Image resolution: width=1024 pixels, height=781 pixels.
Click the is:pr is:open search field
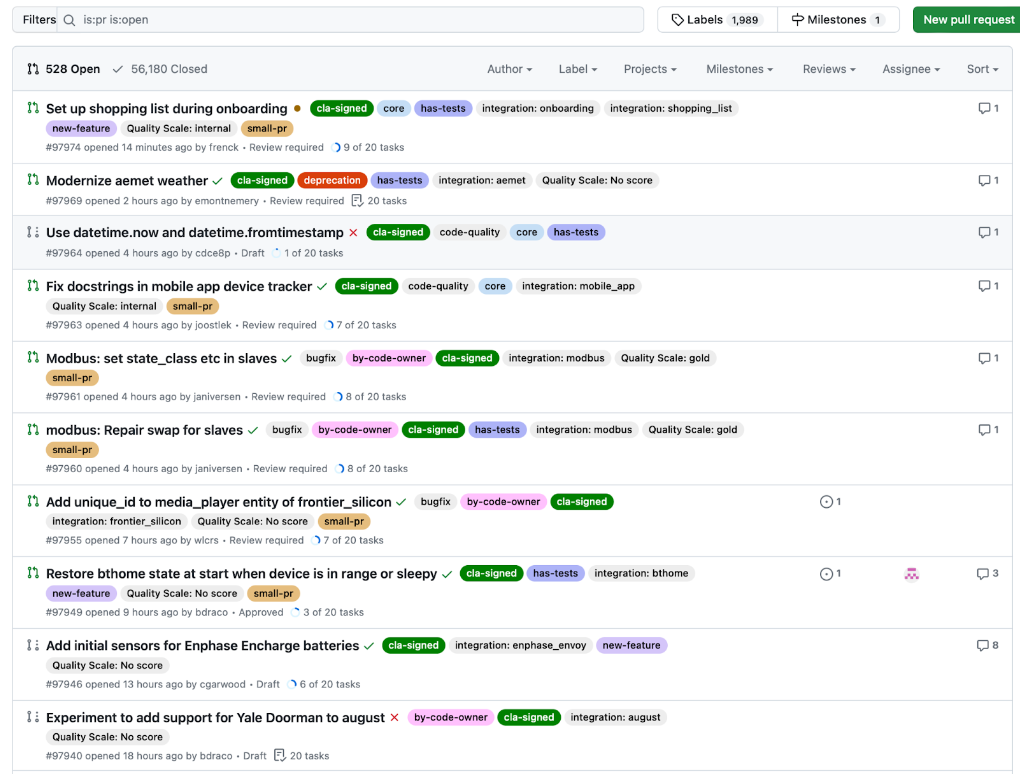point(351,20)
